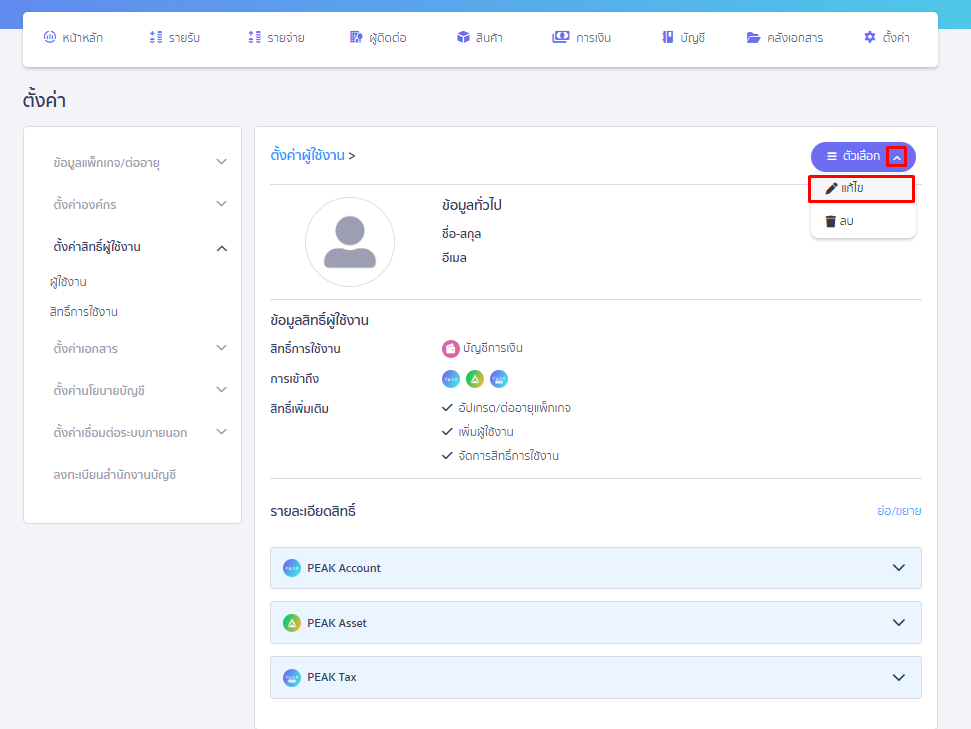Expand the ตั้งค่าองค์กร sidebar section

point(222,204)
